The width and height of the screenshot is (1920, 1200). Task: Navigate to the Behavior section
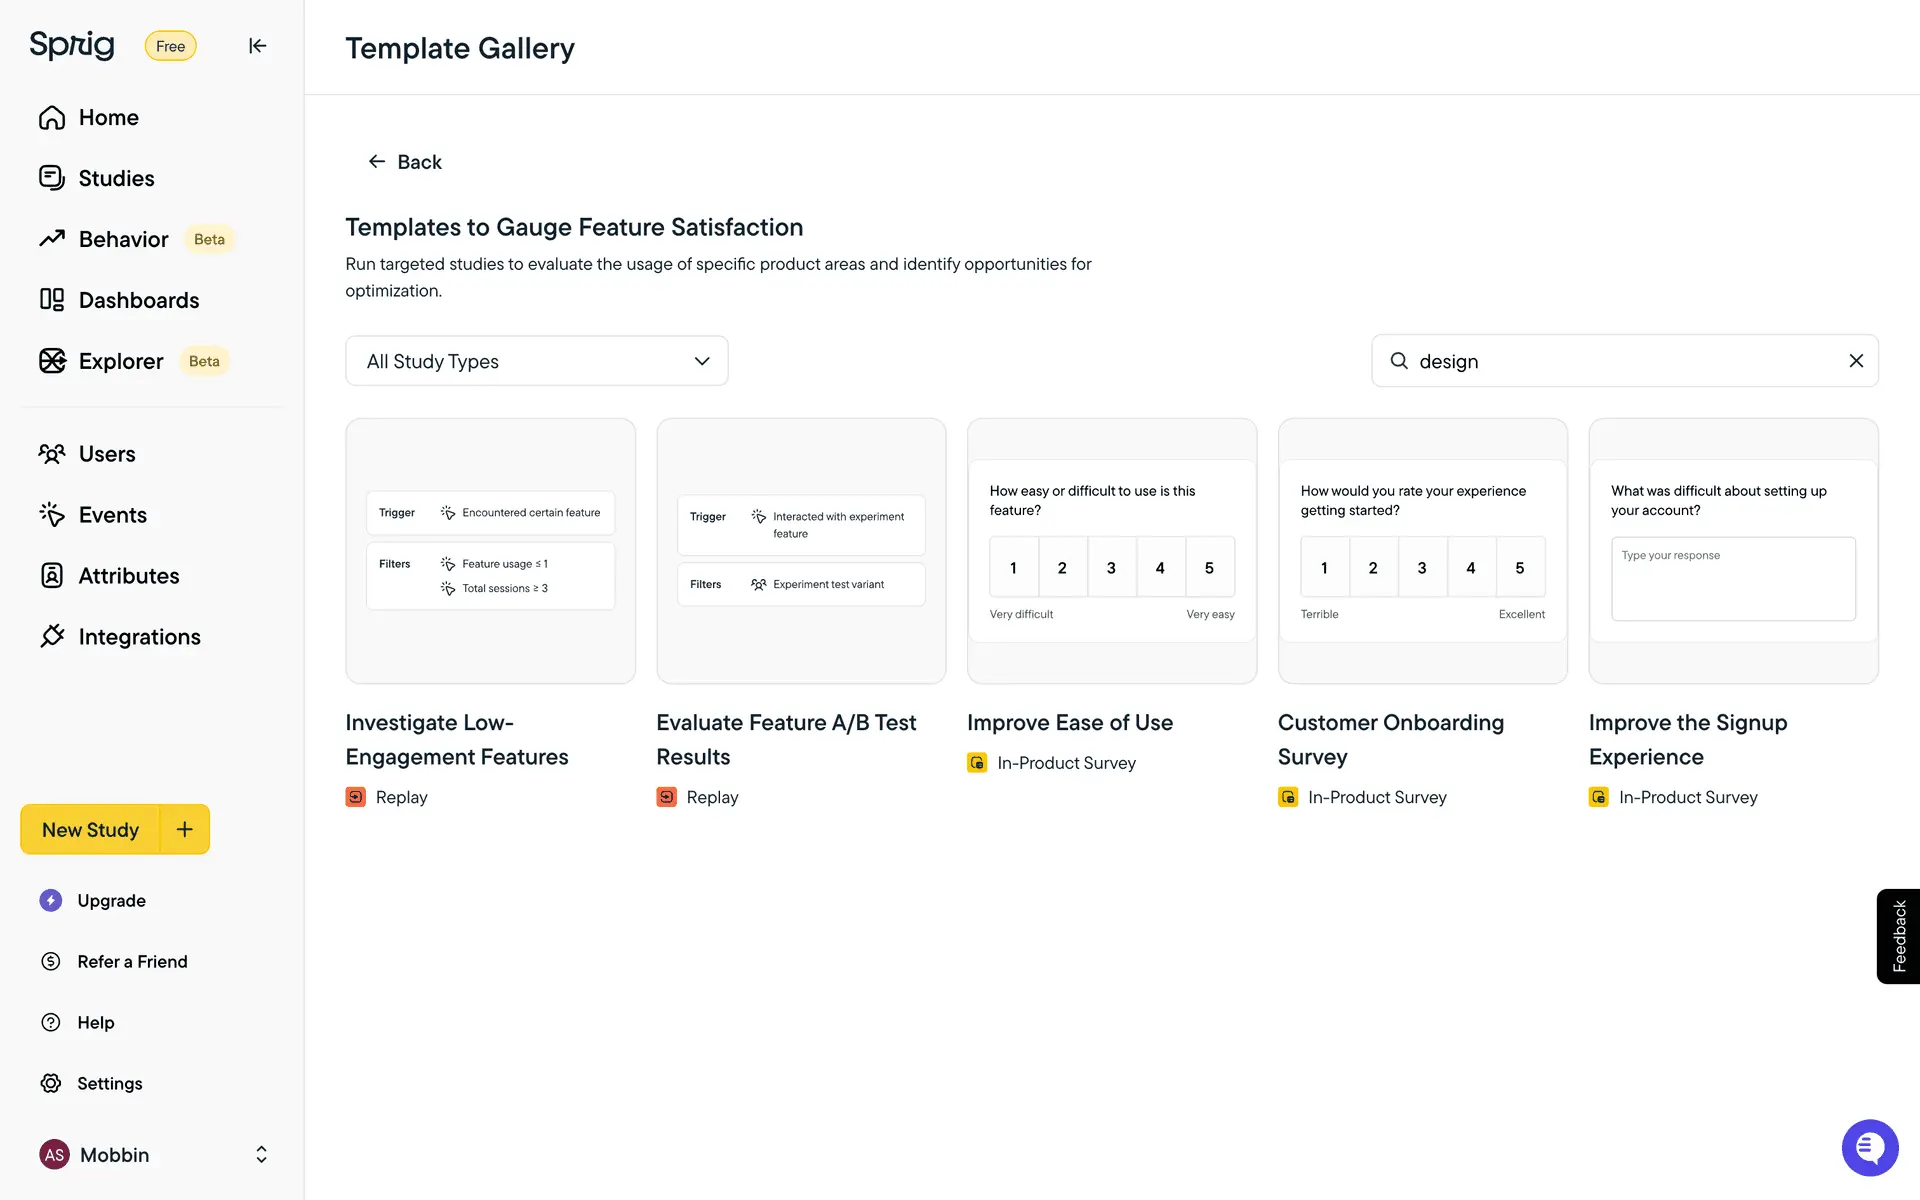click(x=123, y=240)
